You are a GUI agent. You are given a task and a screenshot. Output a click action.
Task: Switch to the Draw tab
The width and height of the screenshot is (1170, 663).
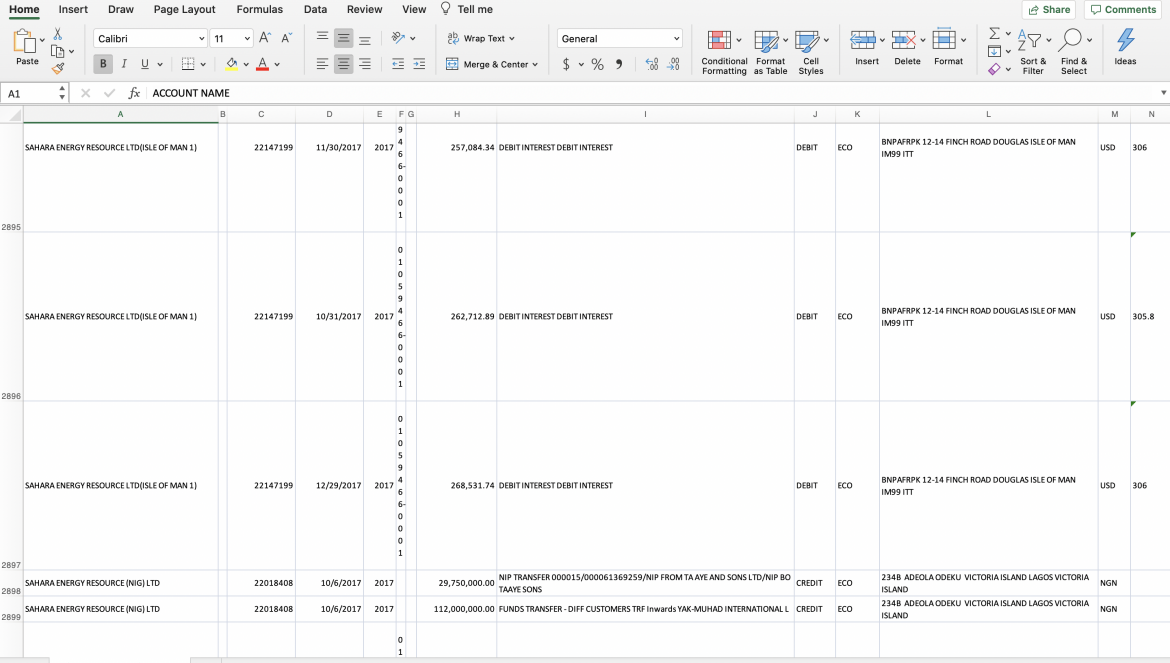[121, 10]
